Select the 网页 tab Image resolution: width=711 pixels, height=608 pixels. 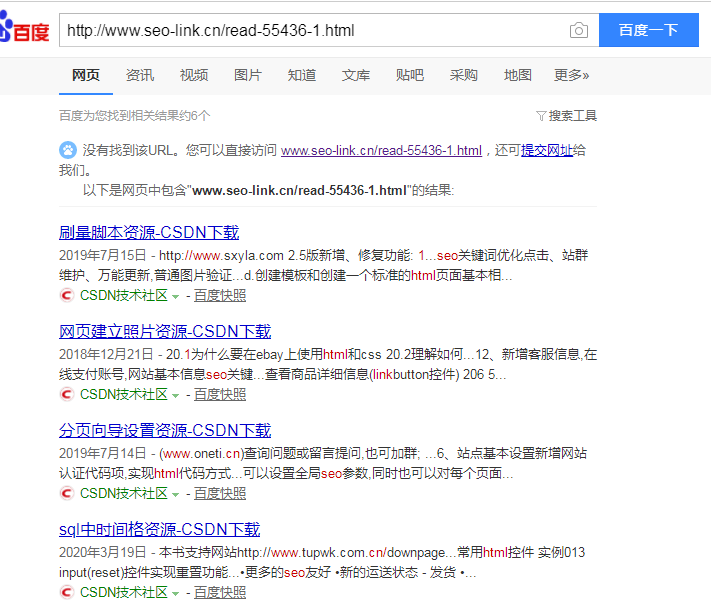(x=86, y=75)
